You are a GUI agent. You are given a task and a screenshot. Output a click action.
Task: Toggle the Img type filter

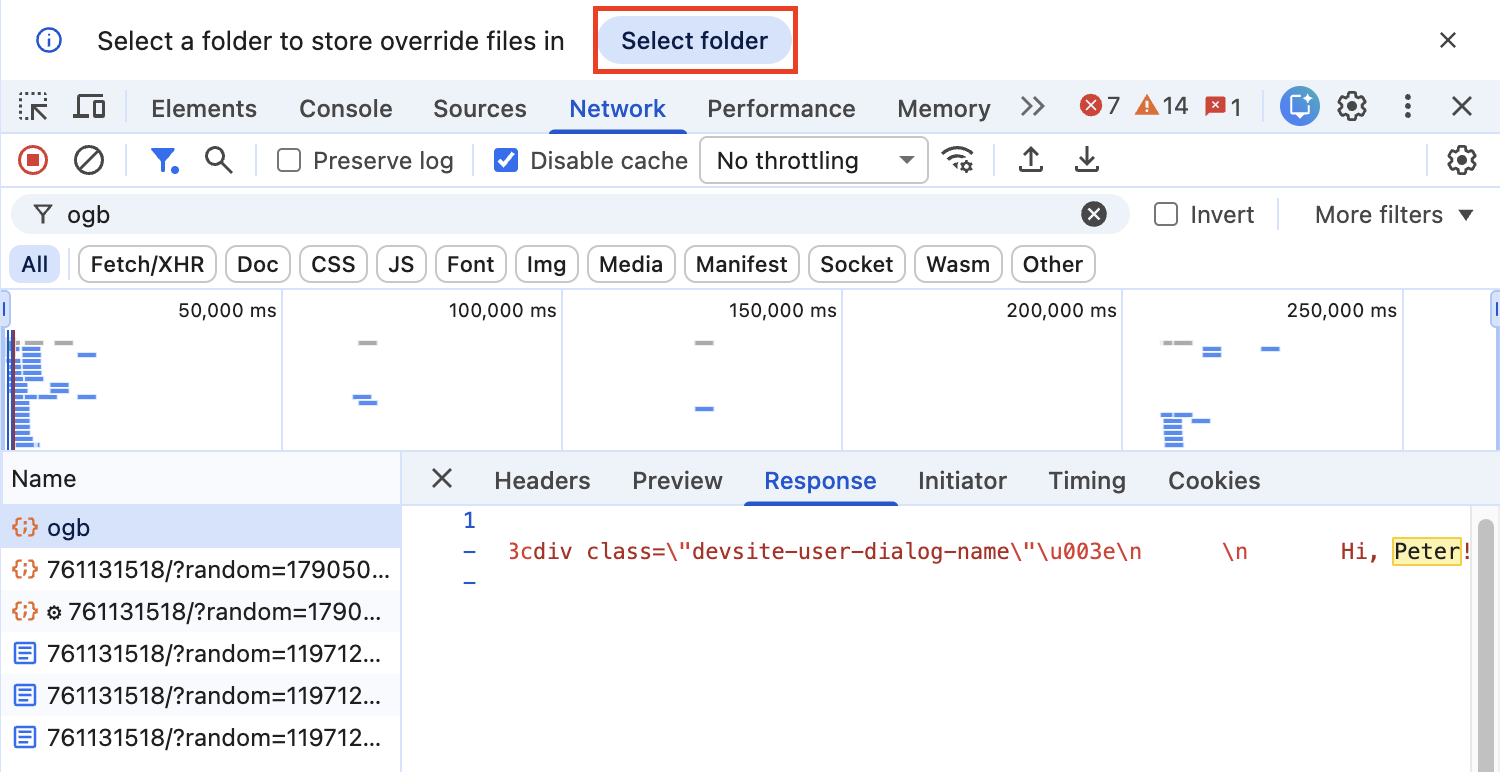tap(546, 264)
